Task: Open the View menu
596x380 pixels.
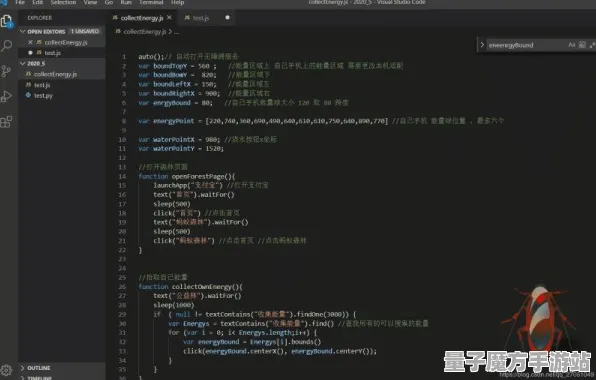Action: 90,2
